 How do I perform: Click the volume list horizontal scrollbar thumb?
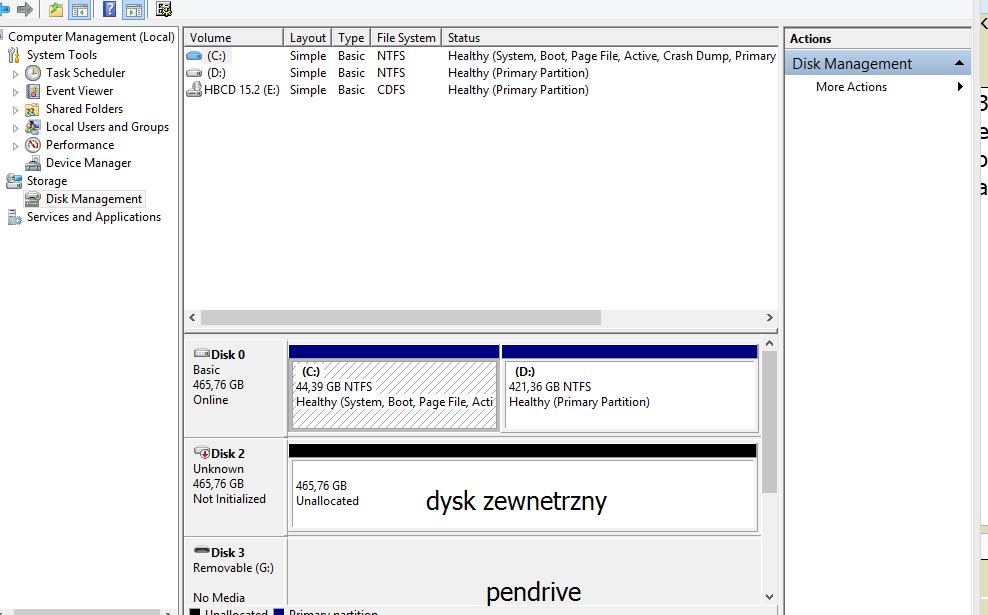click(x=401, y=318)
